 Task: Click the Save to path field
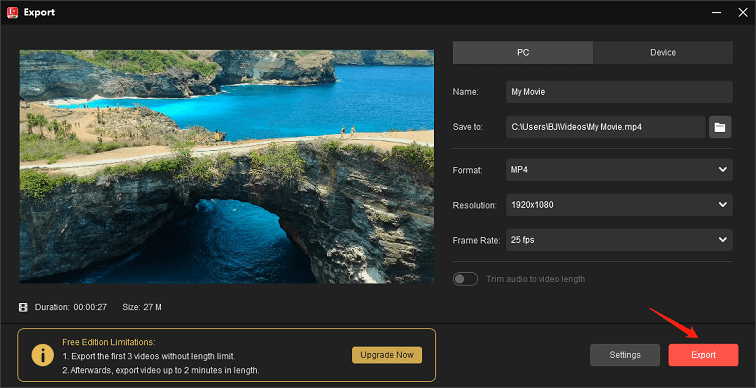click(606, 127)
